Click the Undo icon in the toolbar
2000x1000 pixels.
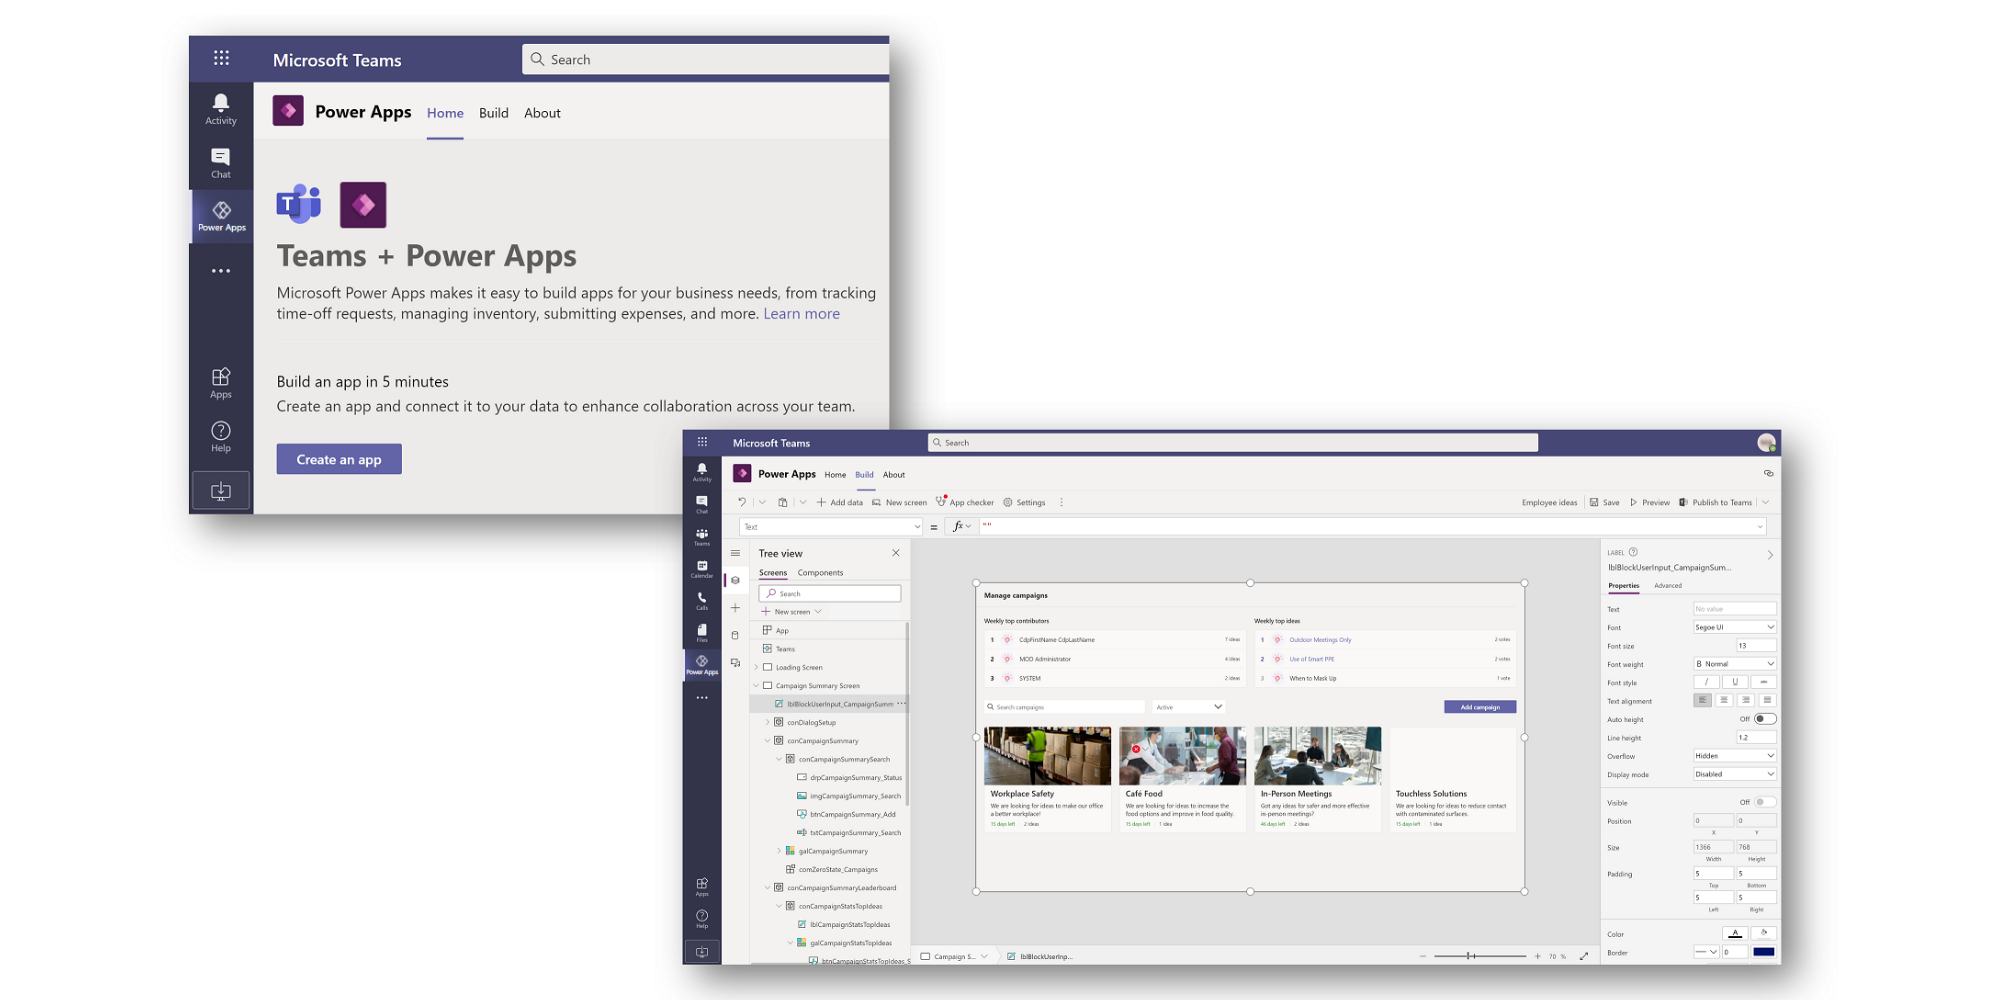tap(742, 502)
